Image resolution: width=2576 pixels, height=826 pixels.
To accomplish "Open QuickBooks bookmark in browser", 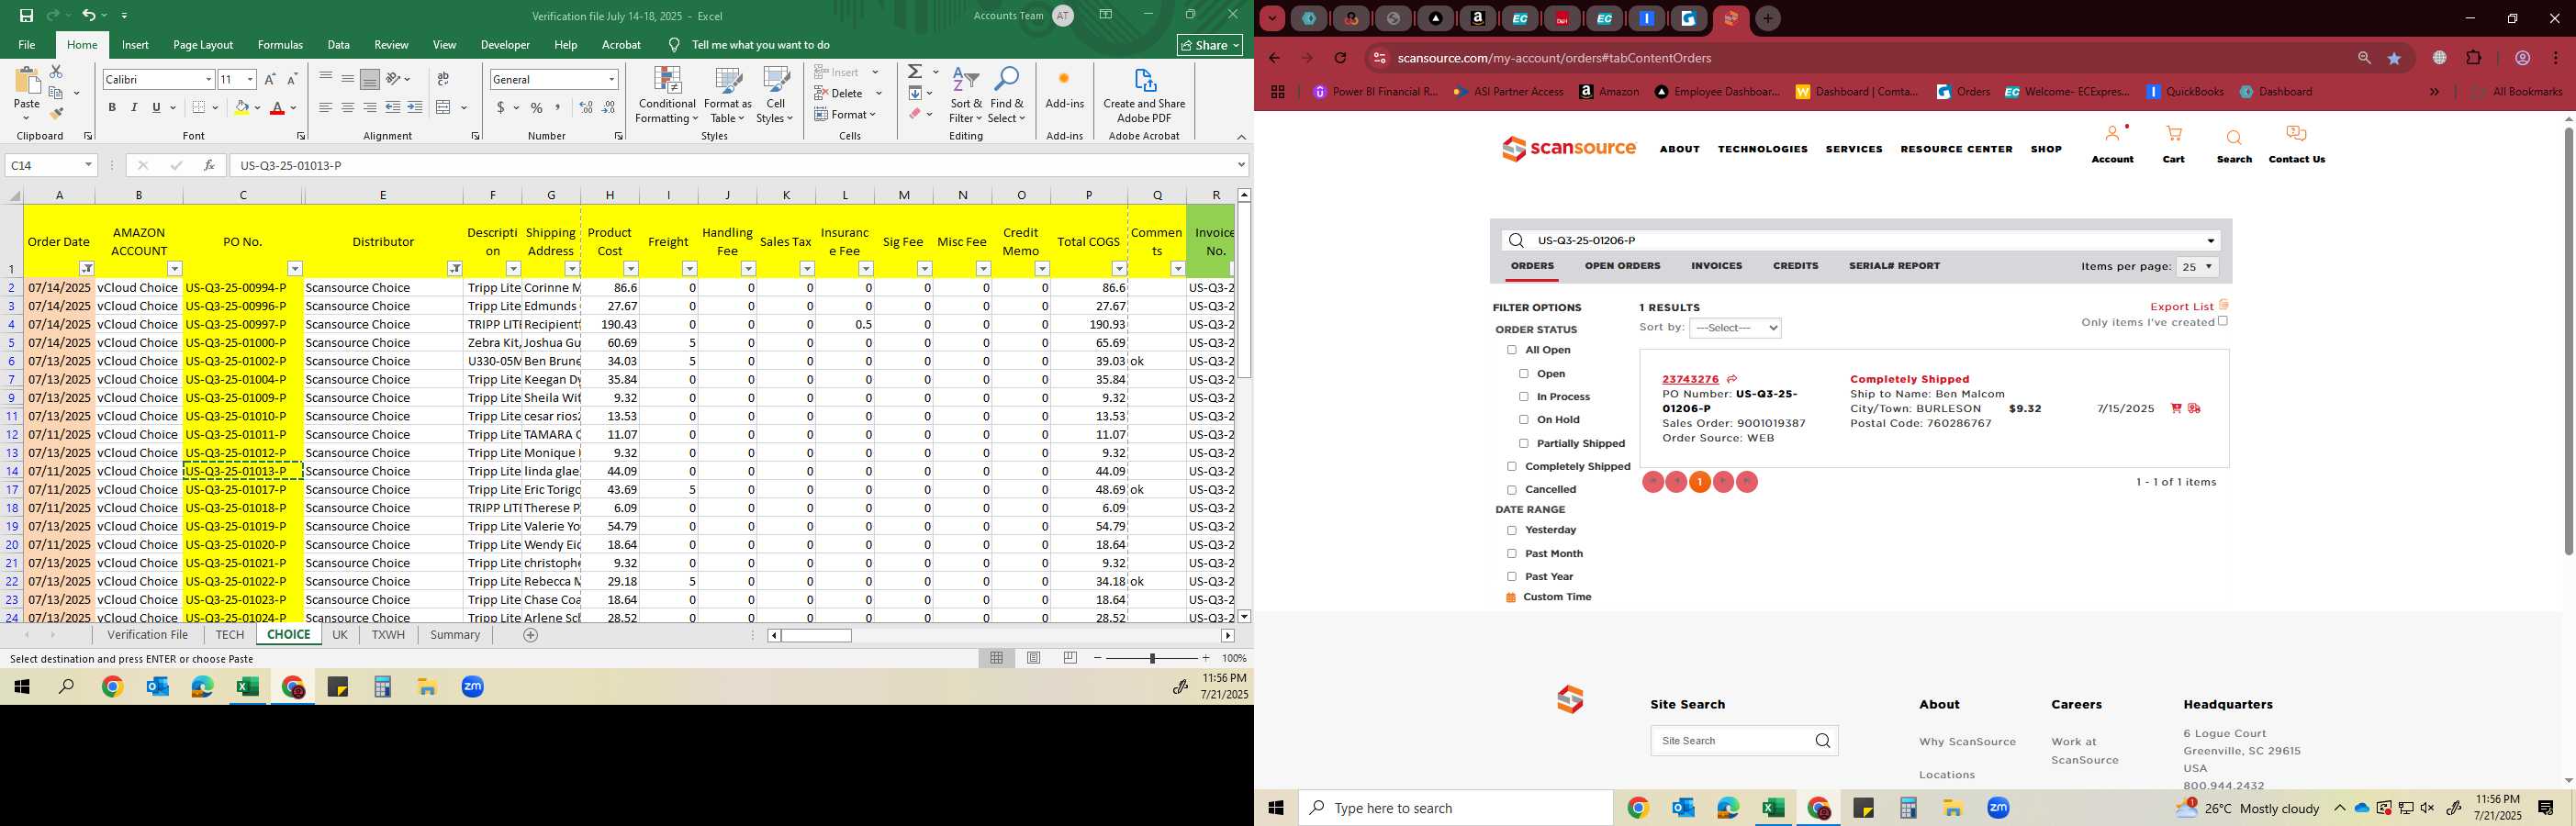I will [2185, 91].
